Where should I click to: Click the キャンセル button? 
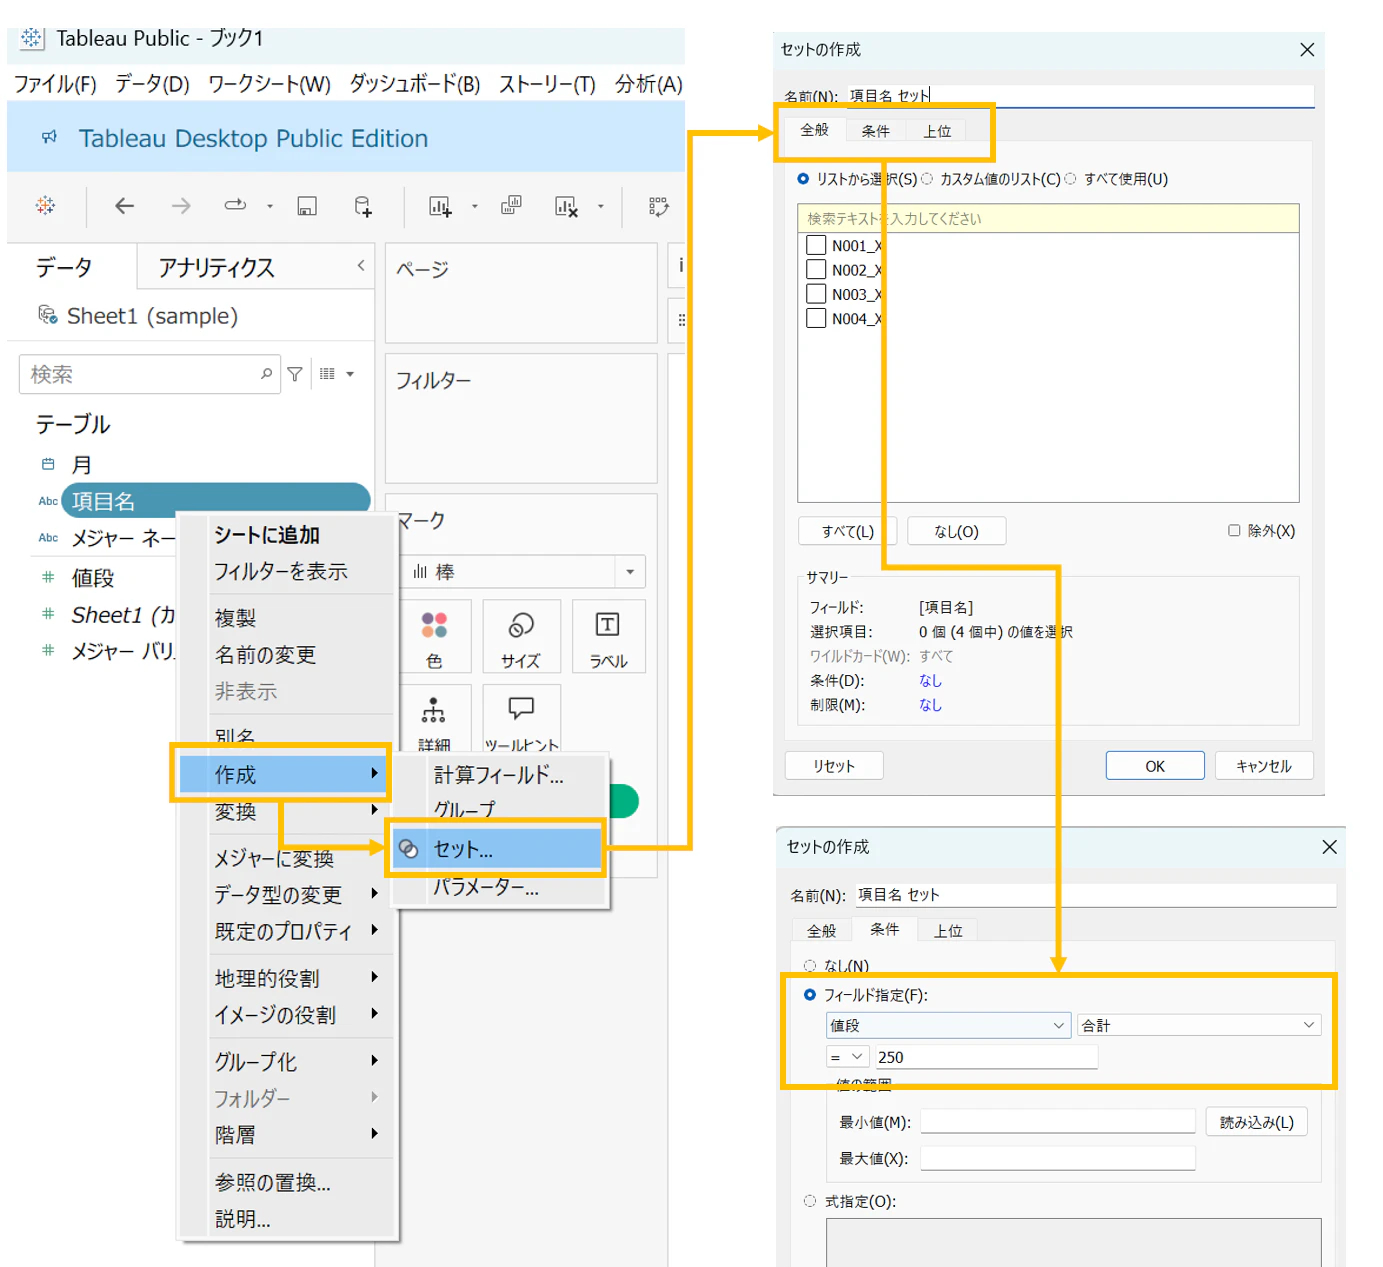[x=1264, y=766]
